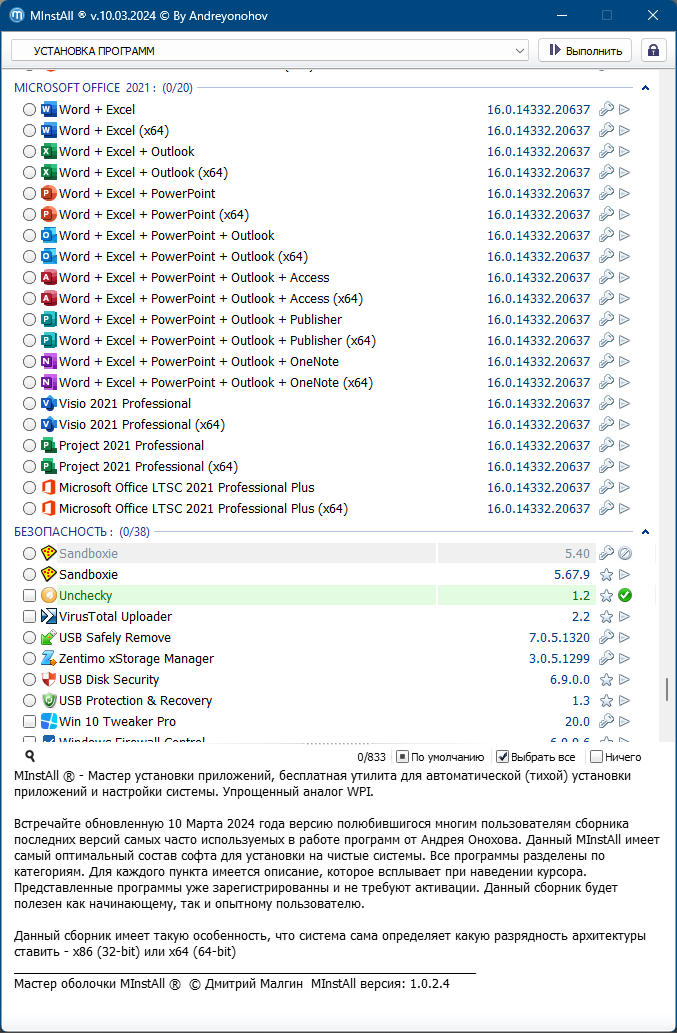The height and width of the screenshot is (1033, 677).
Task: Click the key icon for USB Safely Remove
Action: point(606,638)
